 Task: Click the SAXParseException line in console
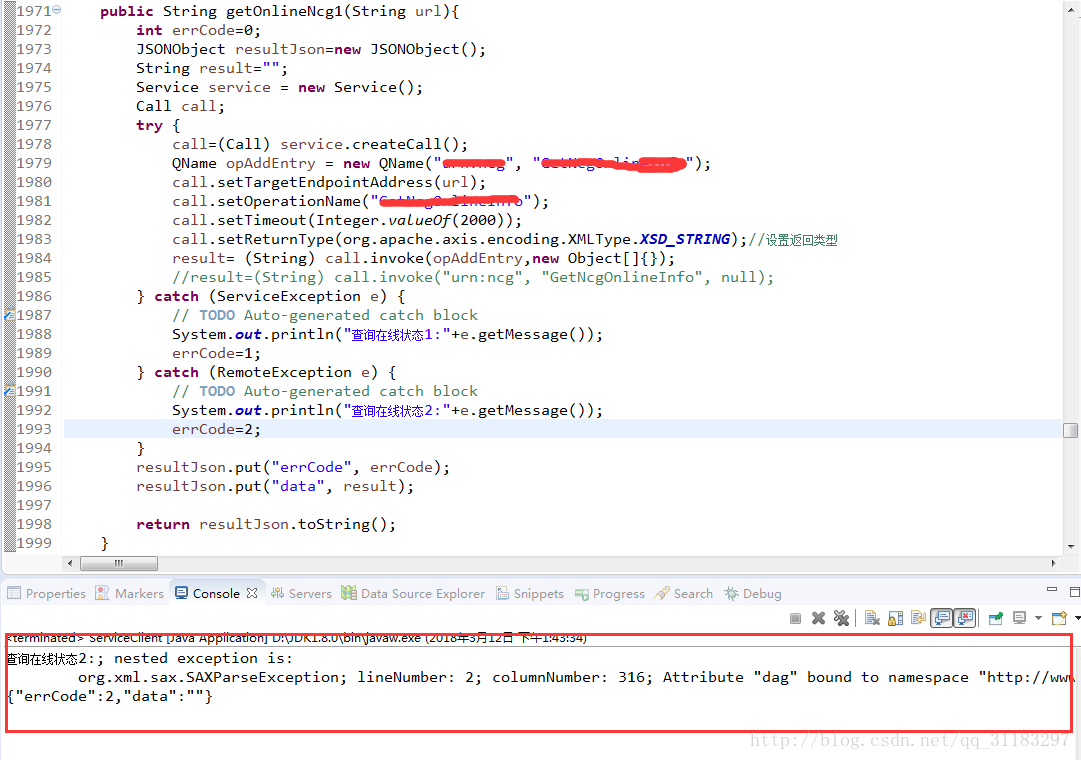(x=576, y=677)
